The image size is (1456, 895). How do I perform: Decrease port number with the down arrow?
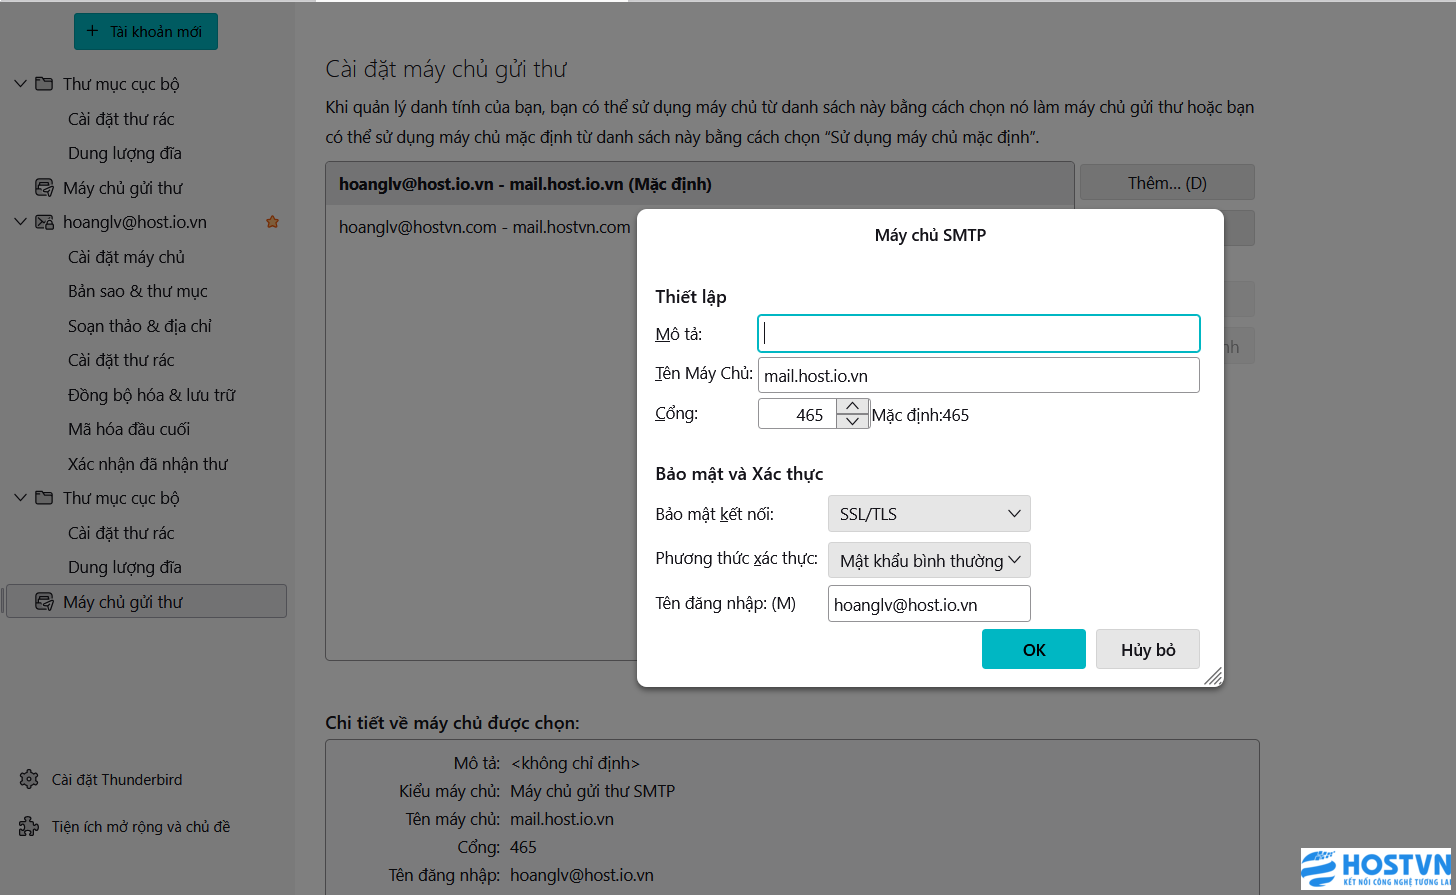click(851, 421)
